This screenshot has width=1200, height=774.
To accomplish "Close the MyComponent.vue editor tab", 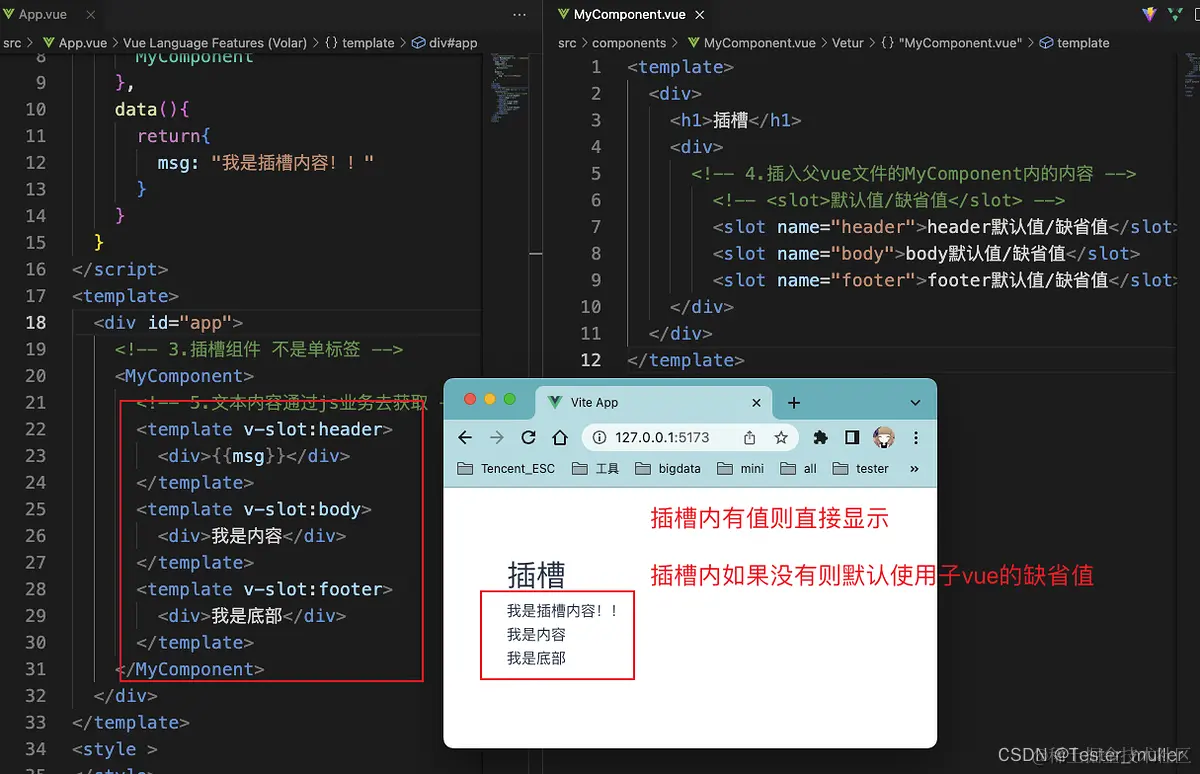I will [702, 15].
